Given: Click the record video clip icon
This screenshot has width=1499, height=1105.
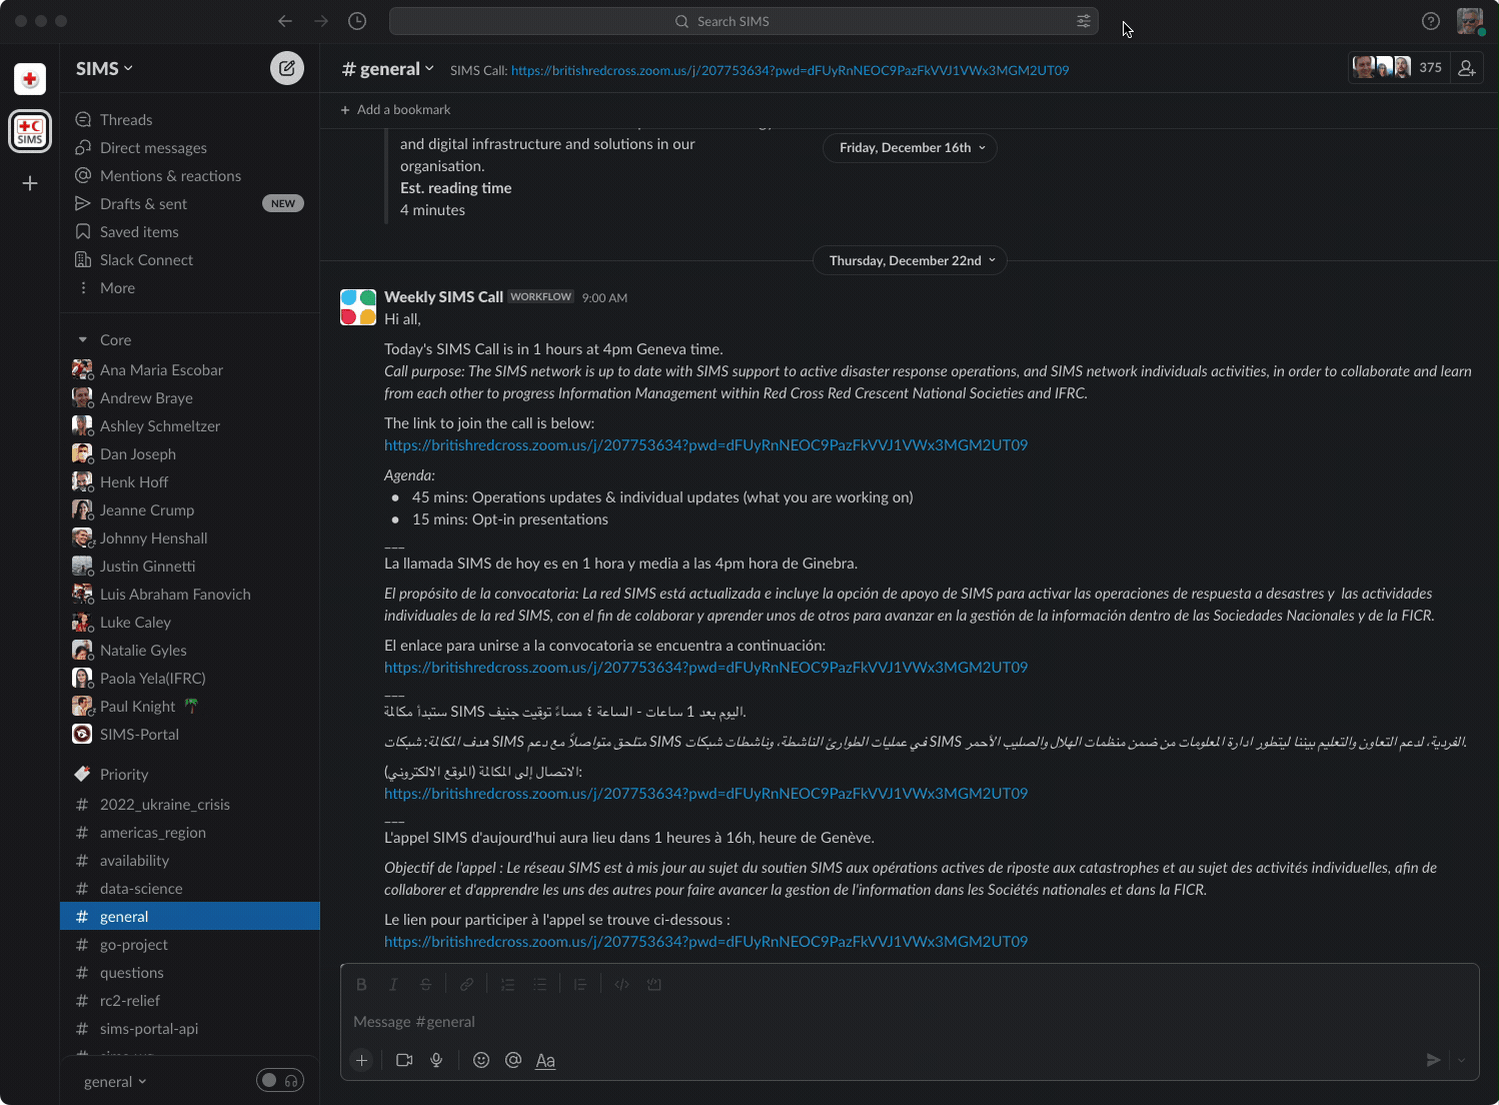Looking at the screenshot, I should [404, 1060].
